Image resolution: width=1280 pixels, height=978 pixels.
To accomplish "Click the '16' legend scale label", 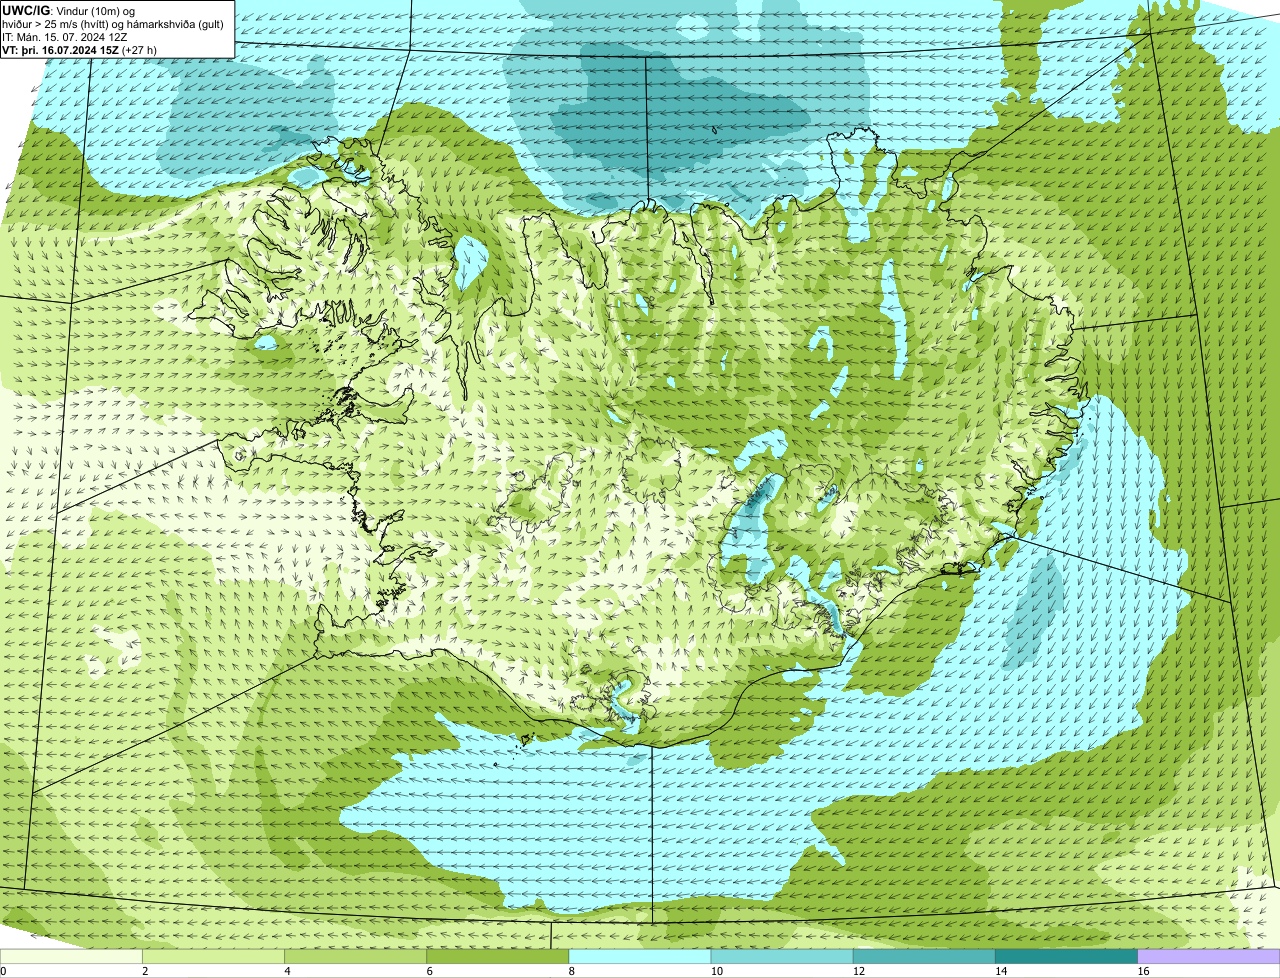I will click(x=1142, y=971).
